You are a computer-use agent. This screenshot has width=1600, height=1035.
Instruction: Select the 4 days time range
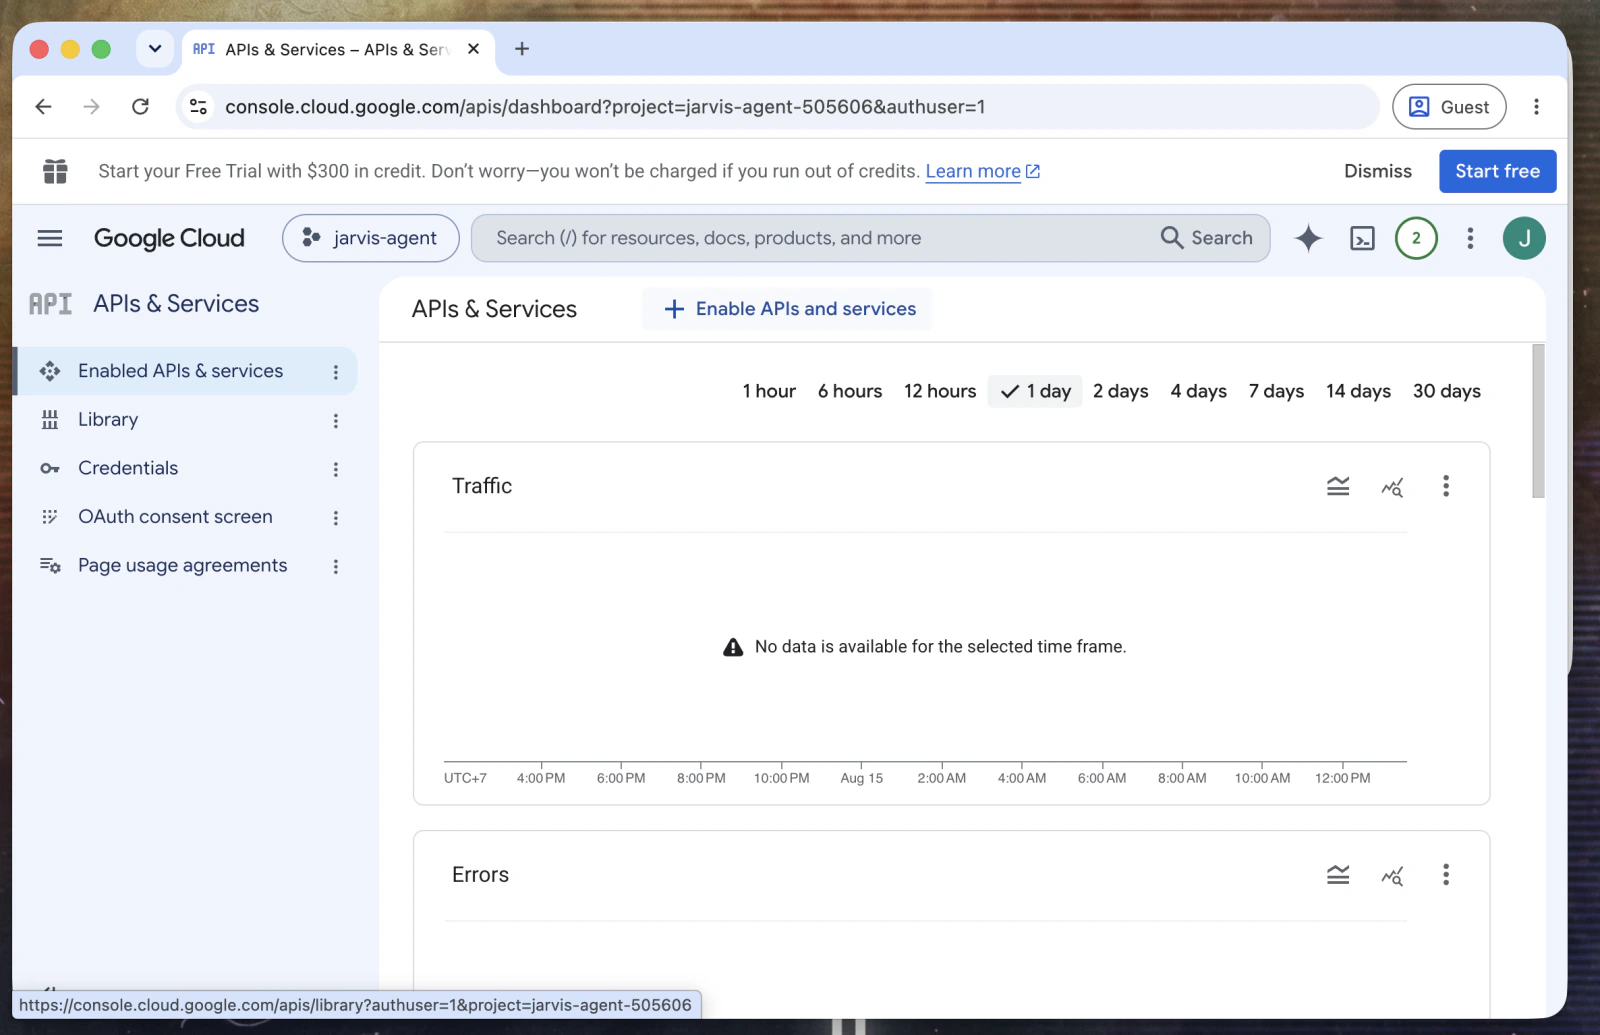click(x=1198, y=391)
